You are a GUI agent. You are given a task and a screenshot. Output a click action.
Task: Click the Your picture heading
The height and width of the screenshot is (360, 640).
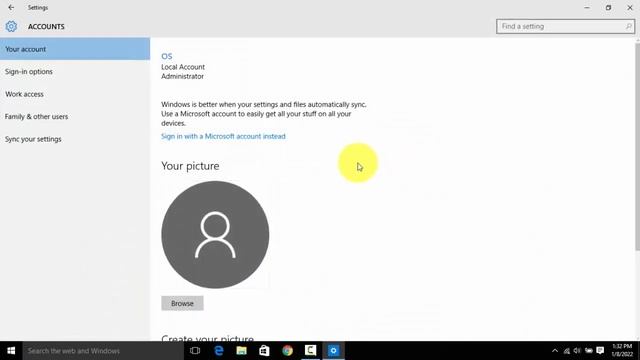tap(190, 166)
